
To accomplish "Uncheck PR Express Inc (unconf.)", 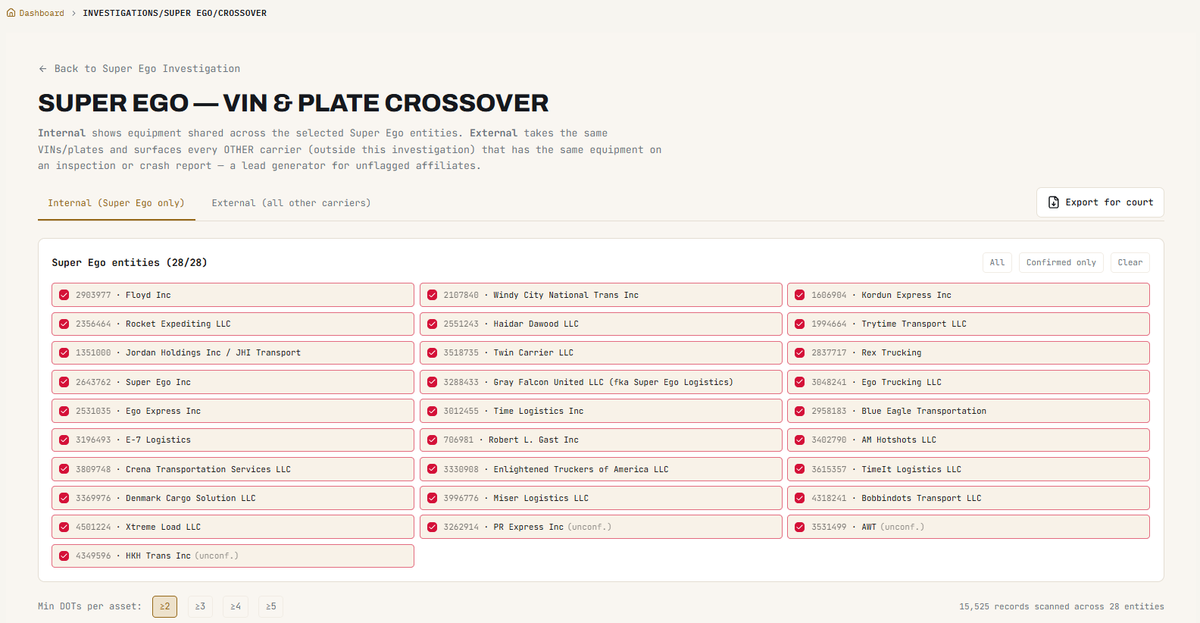I will click(x=600, y=527).
